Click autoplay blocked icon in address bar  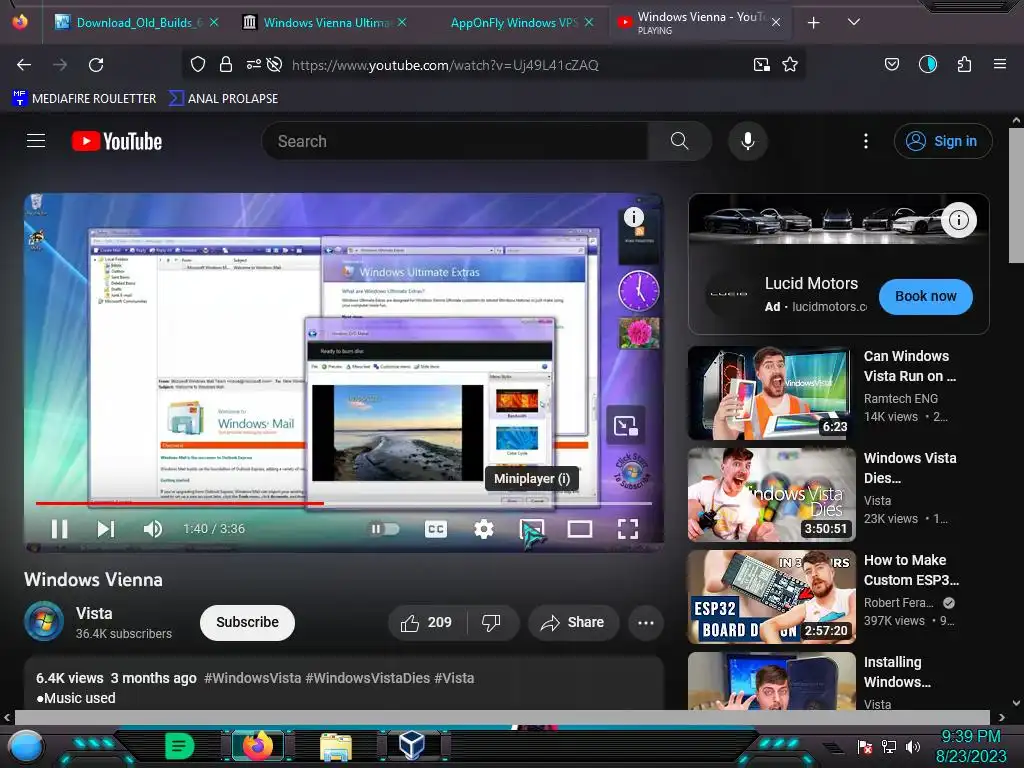pyautogui.click(x=274, y=64)
